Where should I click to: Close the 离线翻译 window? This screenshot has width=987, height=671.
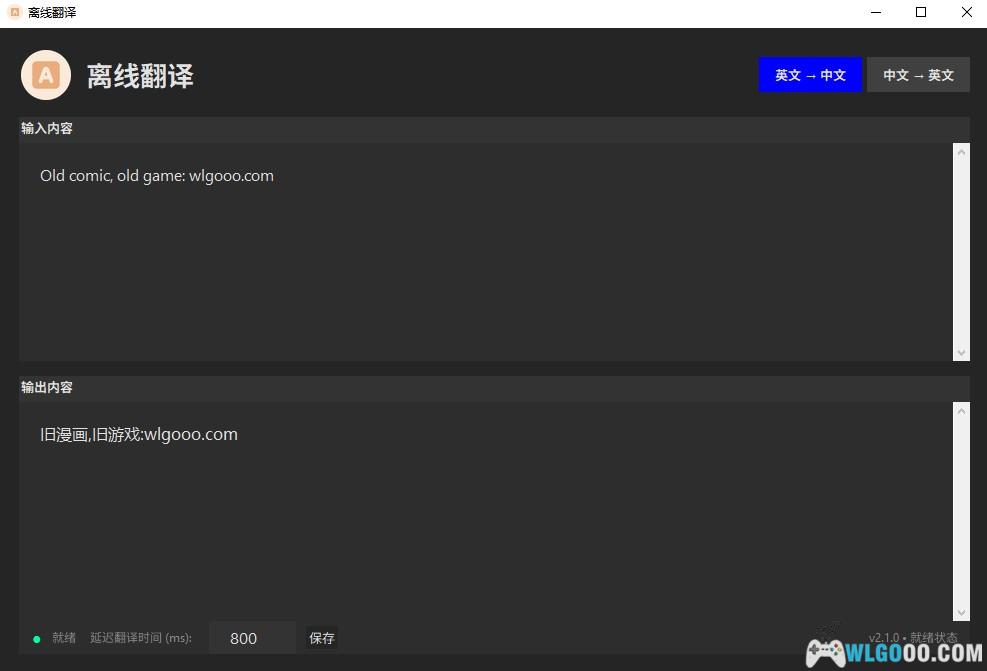coord(966,13)
